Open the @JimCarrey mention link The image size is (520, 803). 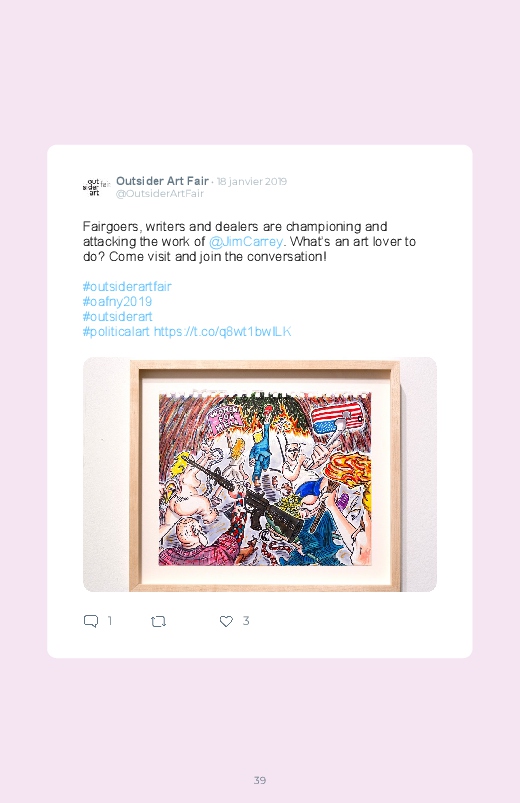click(245, 242)
